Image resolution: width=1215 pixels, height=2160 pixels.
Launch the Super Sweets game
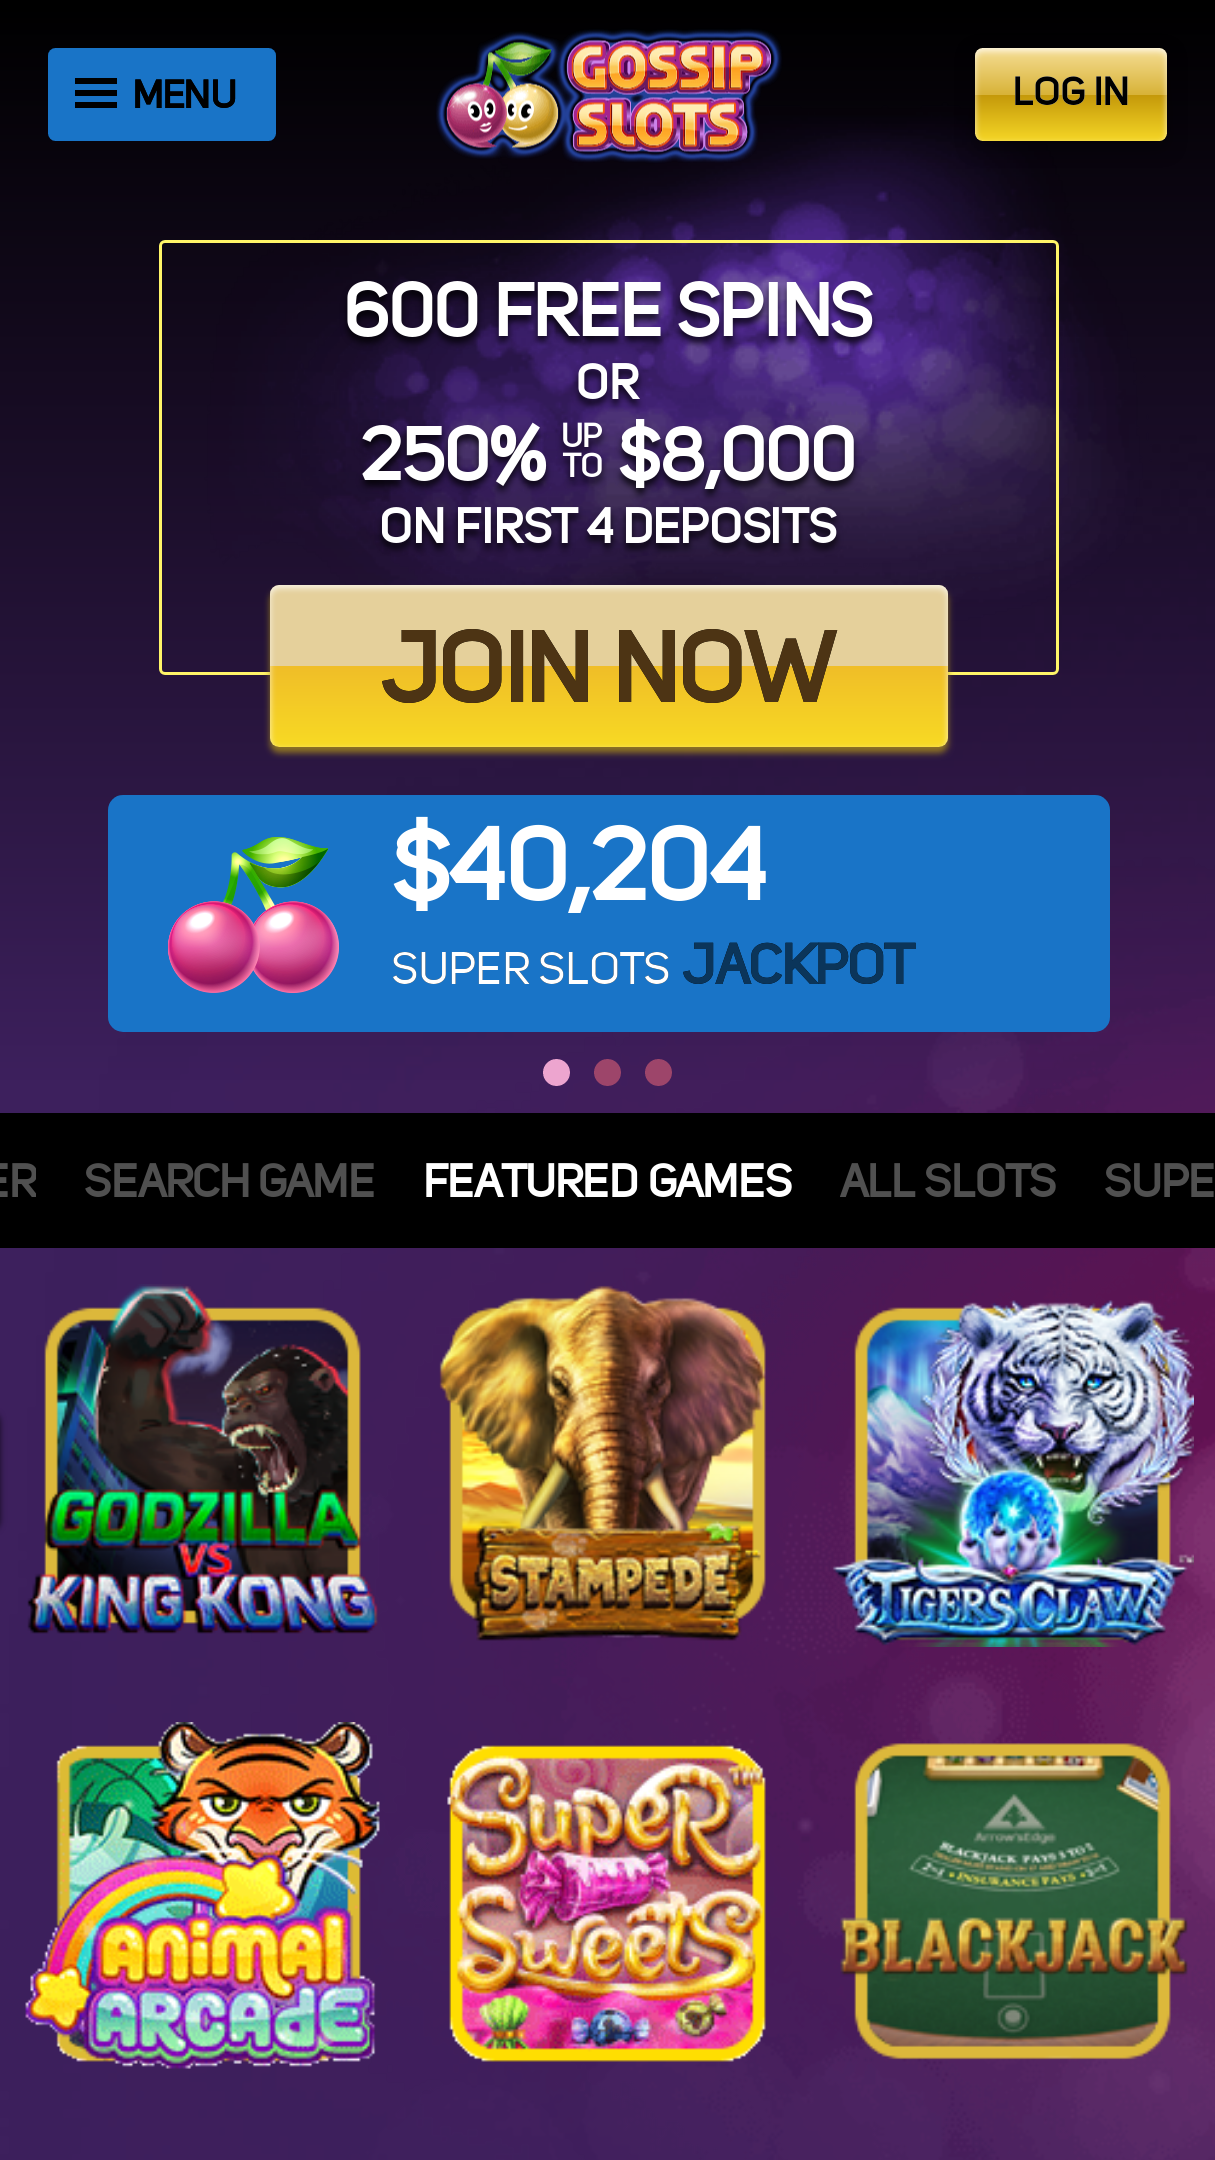coord(607,1903)
